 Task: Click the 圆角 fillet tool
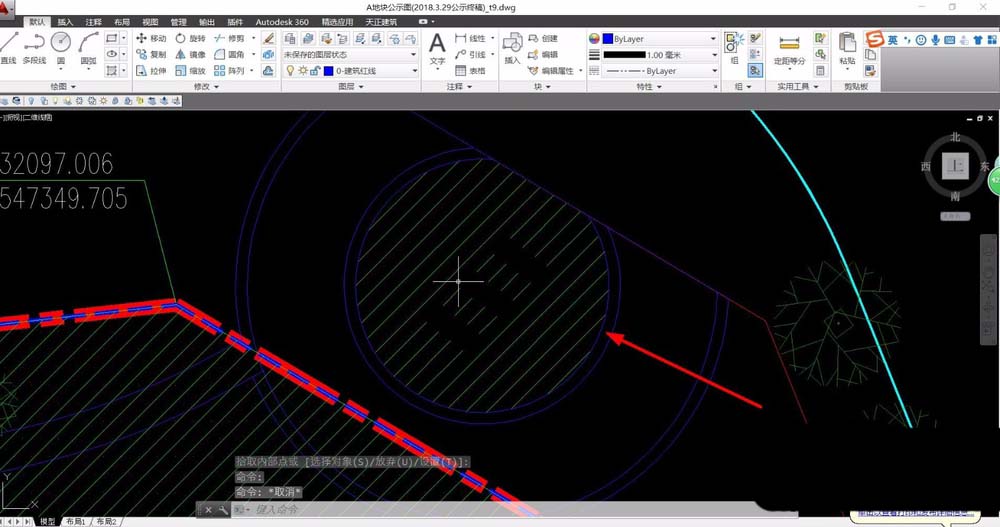(230, 54)
